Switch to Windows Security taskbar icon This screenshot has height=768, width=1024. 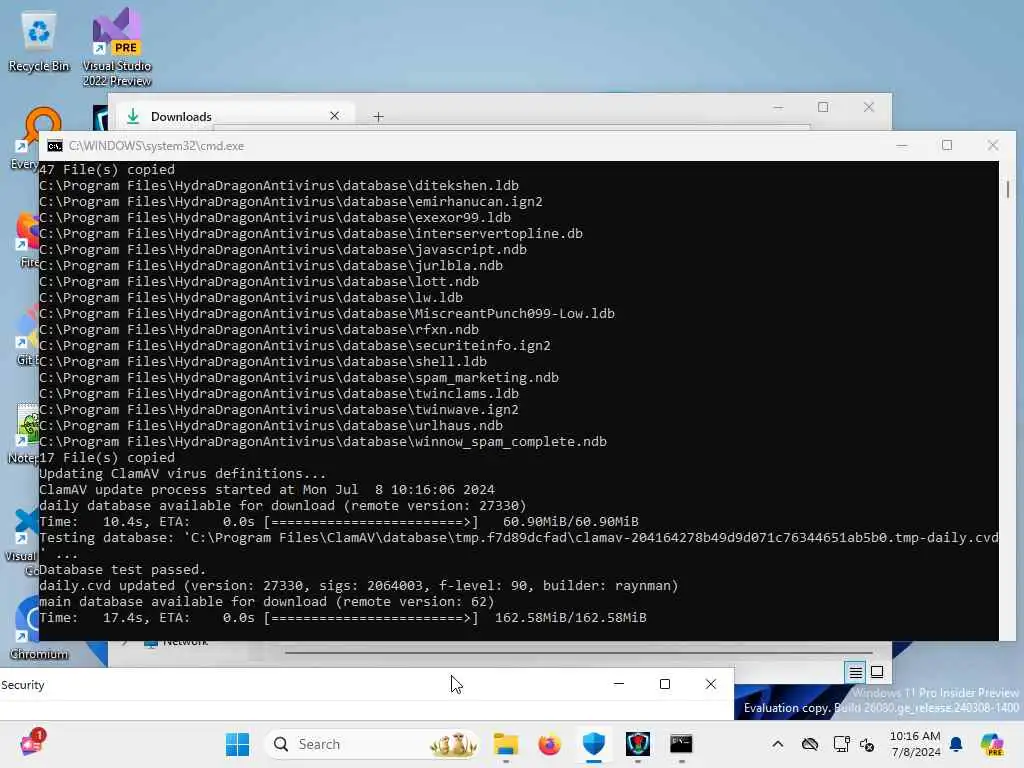click(594, 744)
